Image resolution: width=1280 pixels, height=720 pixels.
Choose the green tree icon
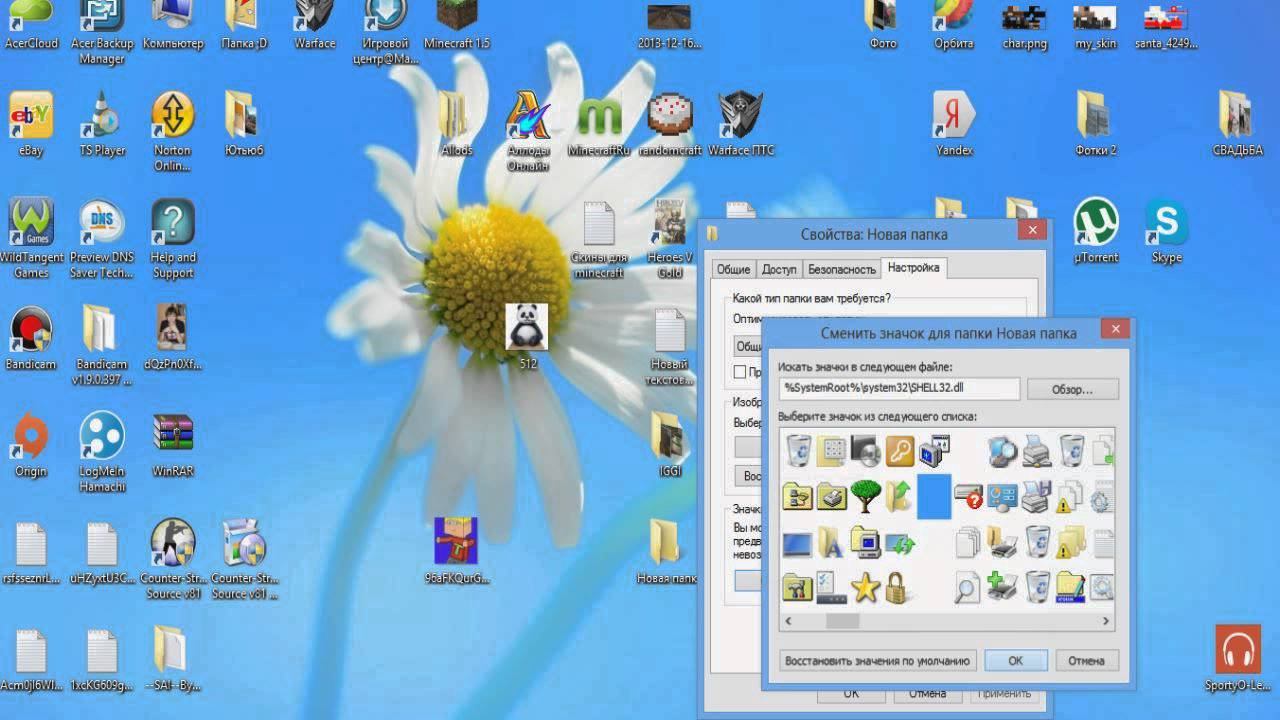pos(865,496)
